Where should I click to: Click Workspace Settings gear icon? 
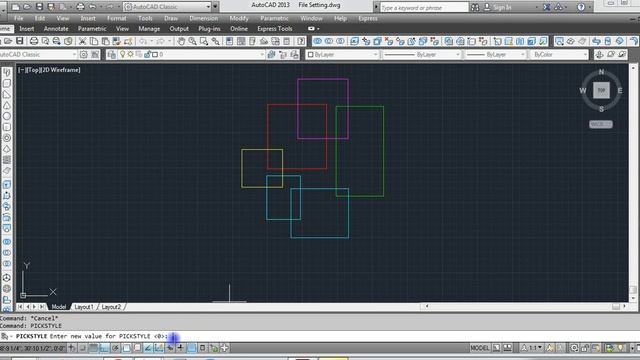(x=84, y=54)
